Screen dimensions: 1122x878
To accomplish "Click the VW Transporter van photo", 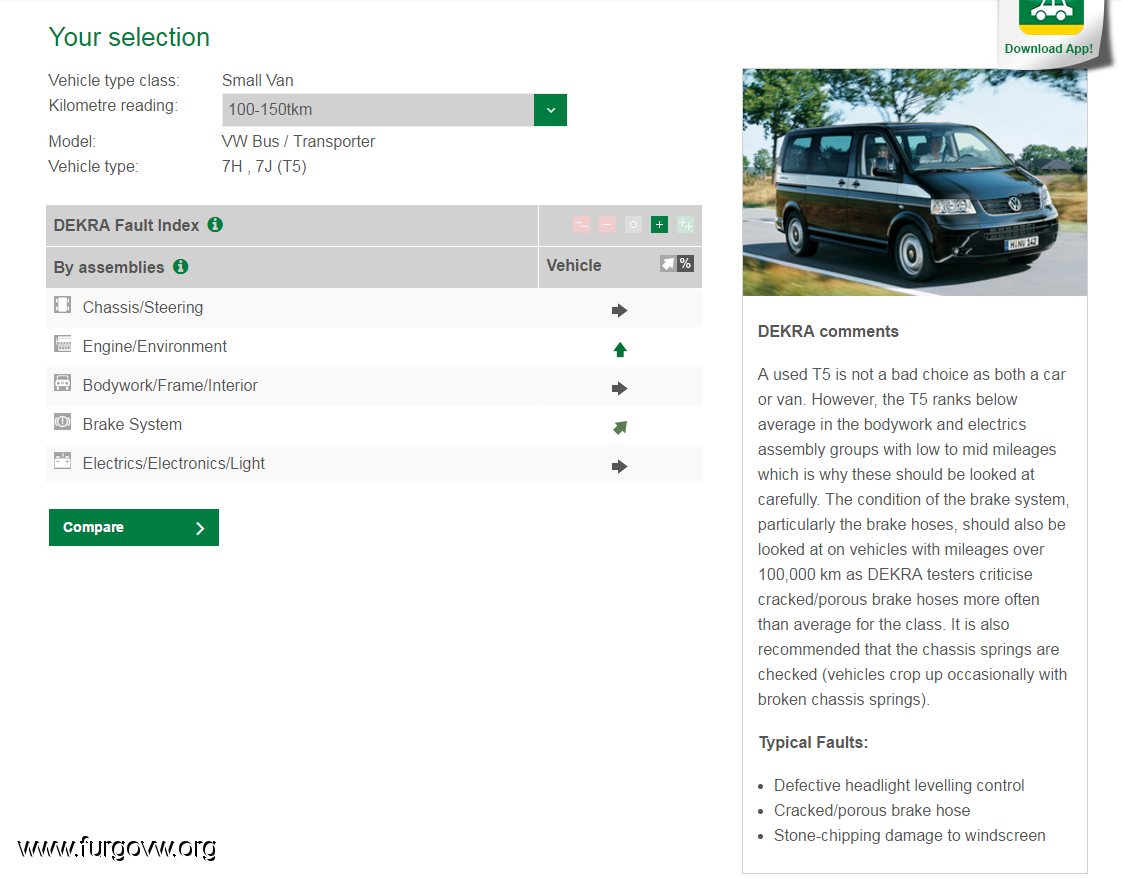I will click(914, 182).
